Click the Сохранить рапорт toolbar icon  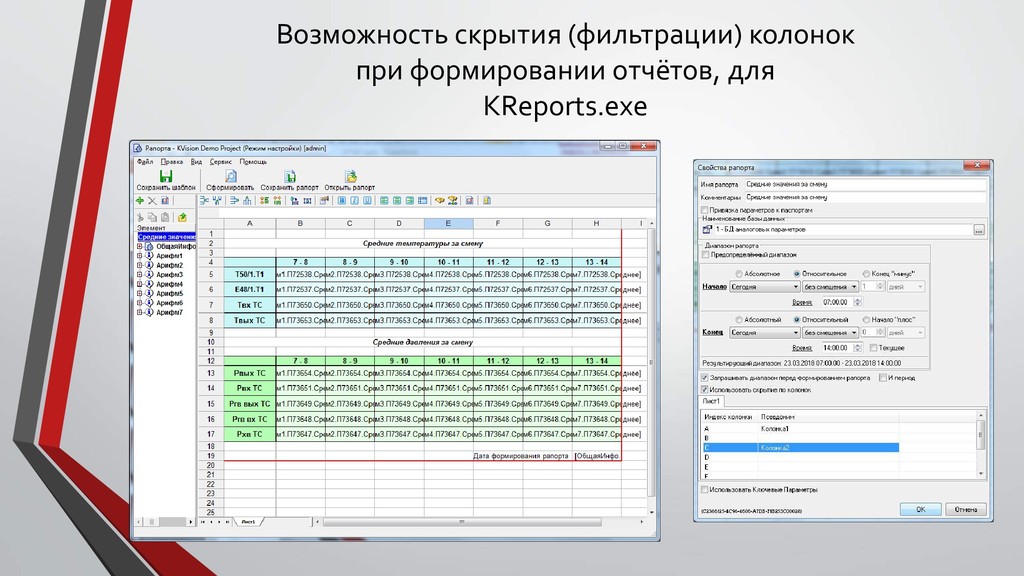289,176
